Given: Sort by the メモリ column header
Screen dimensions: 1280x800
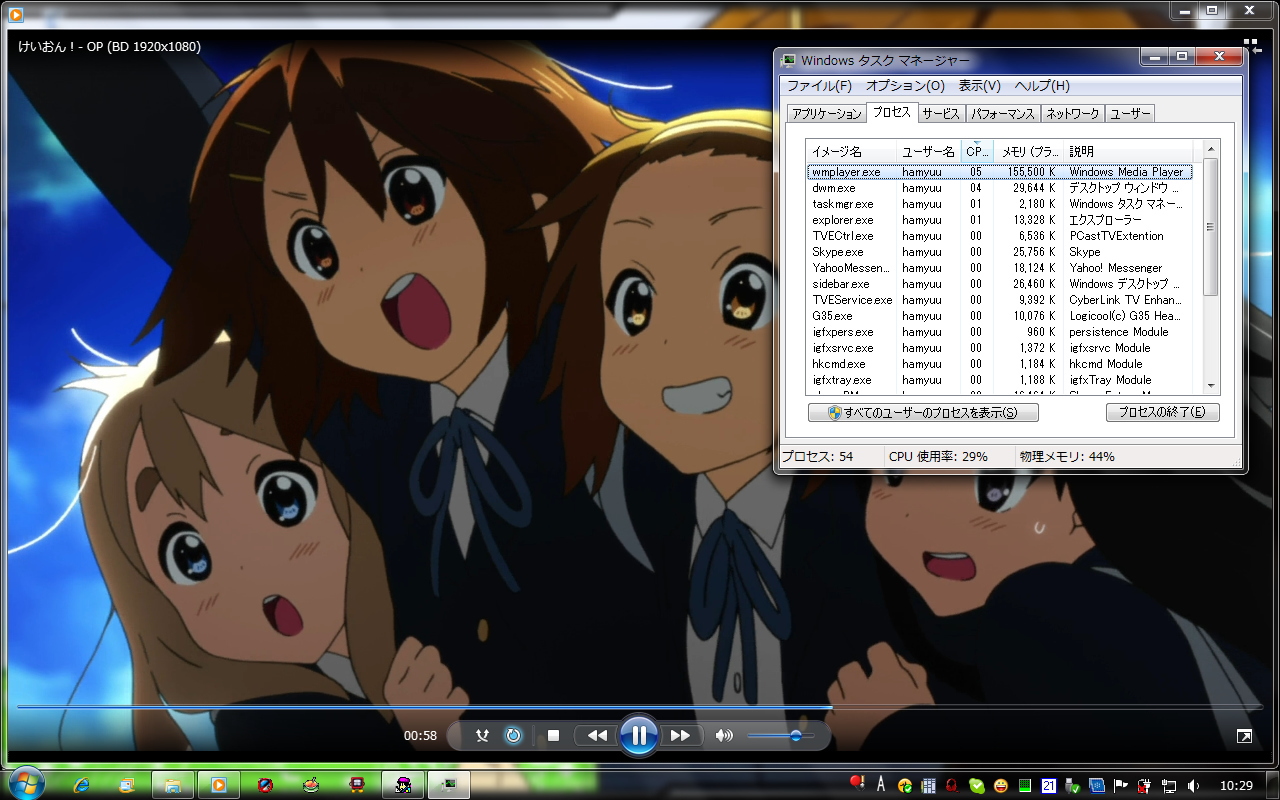Looking at the screenshot, I should coord(1029,151).
